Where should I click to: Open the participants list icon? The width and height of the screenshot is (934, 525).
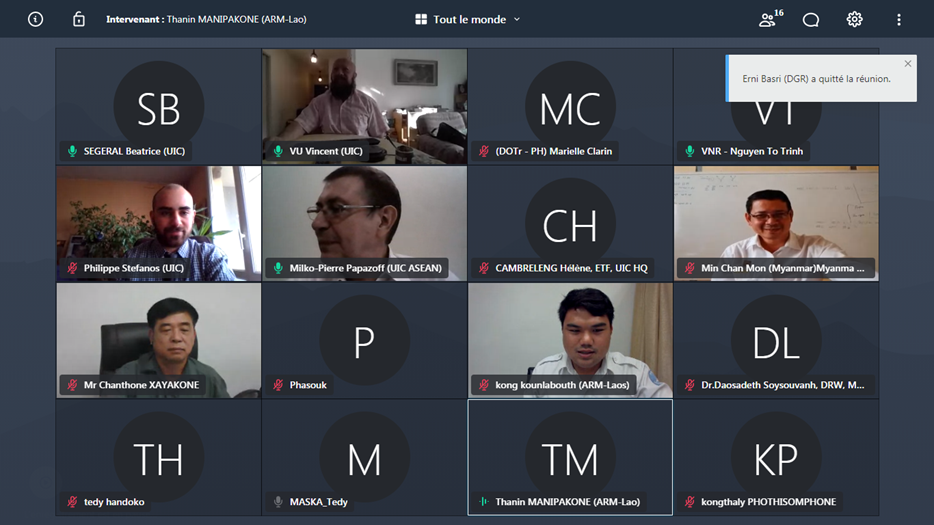tap(771, 19)
